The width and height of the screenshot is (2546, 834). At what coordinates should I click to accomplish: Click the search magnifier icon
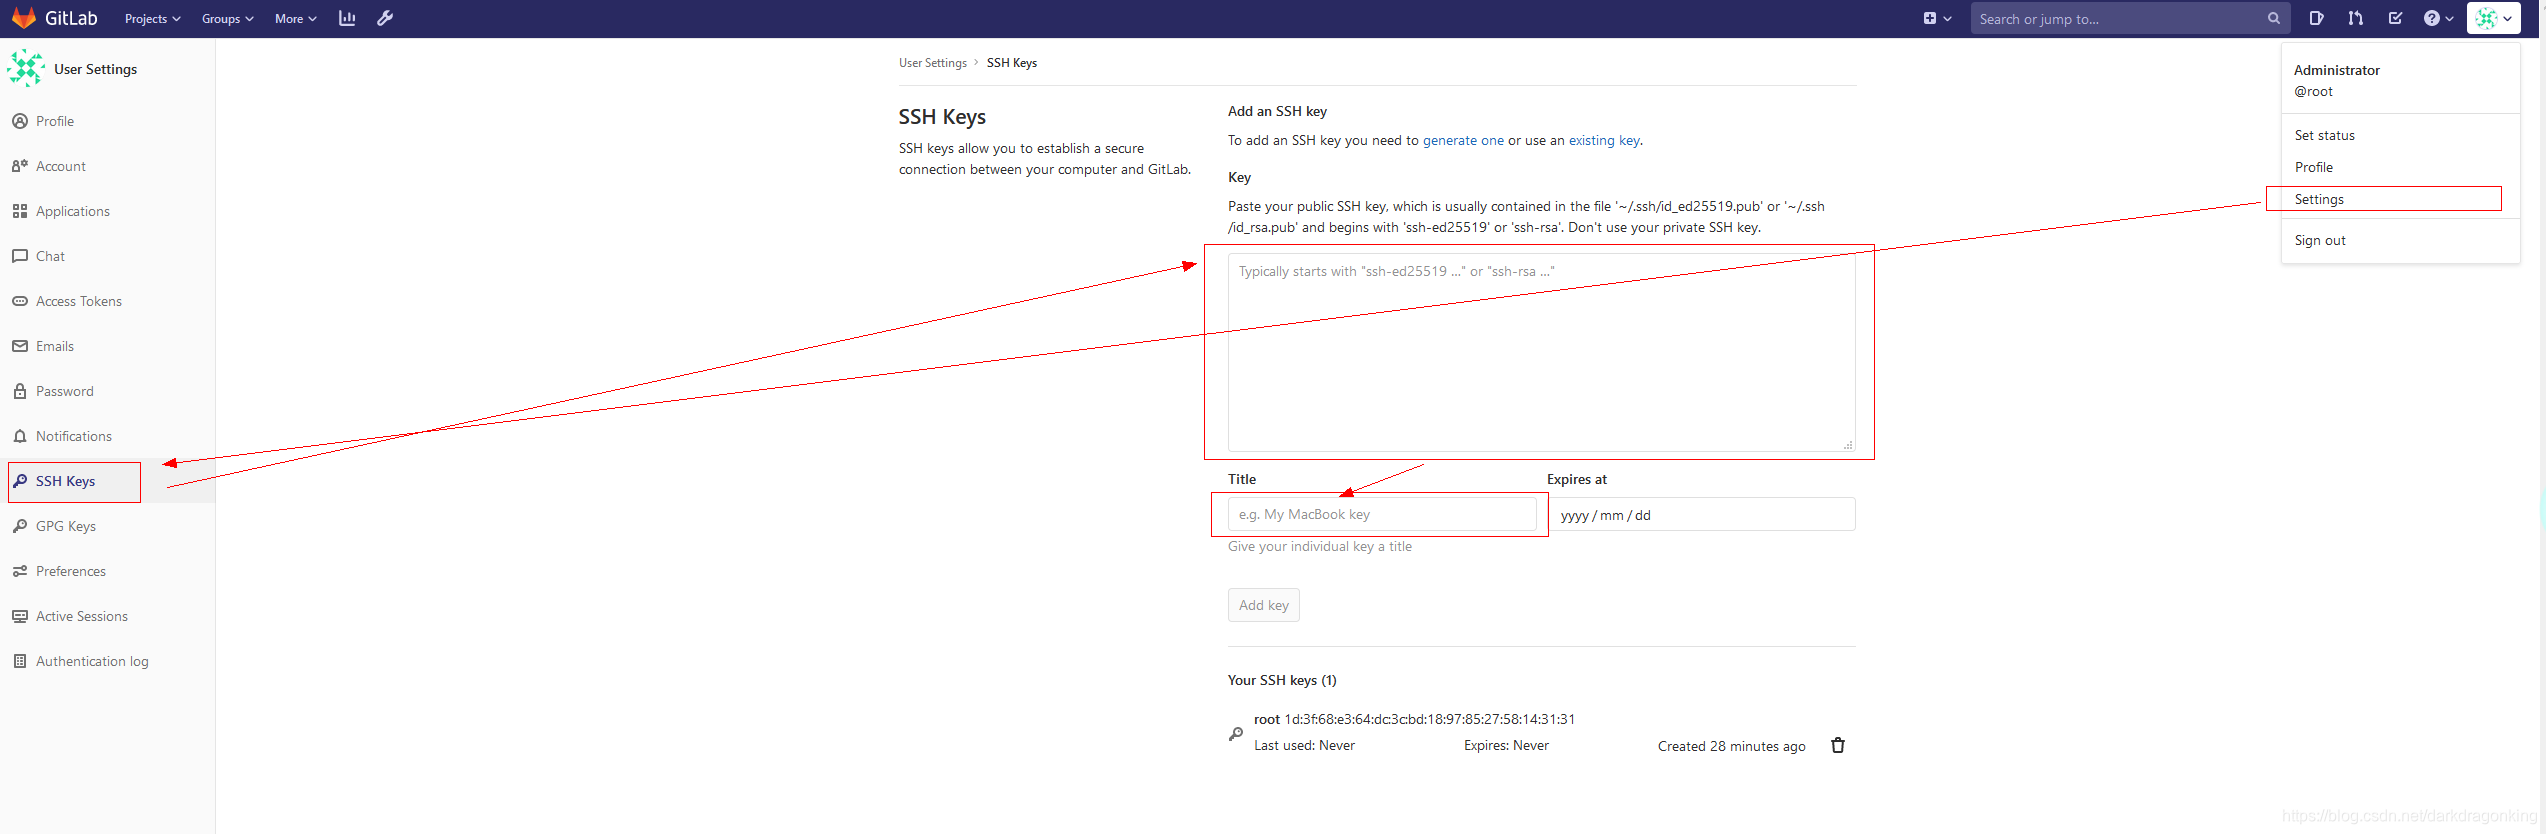click(2274, 18)
